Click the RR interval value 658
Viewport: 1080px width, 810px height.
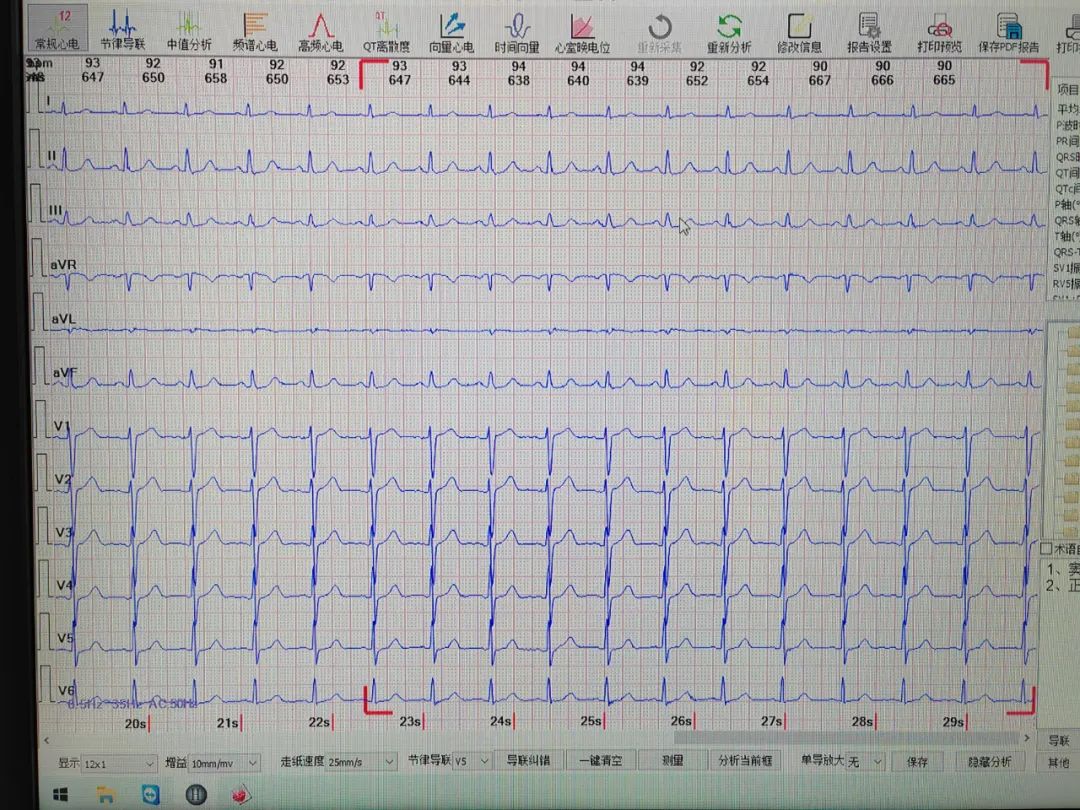pos(216,78)
